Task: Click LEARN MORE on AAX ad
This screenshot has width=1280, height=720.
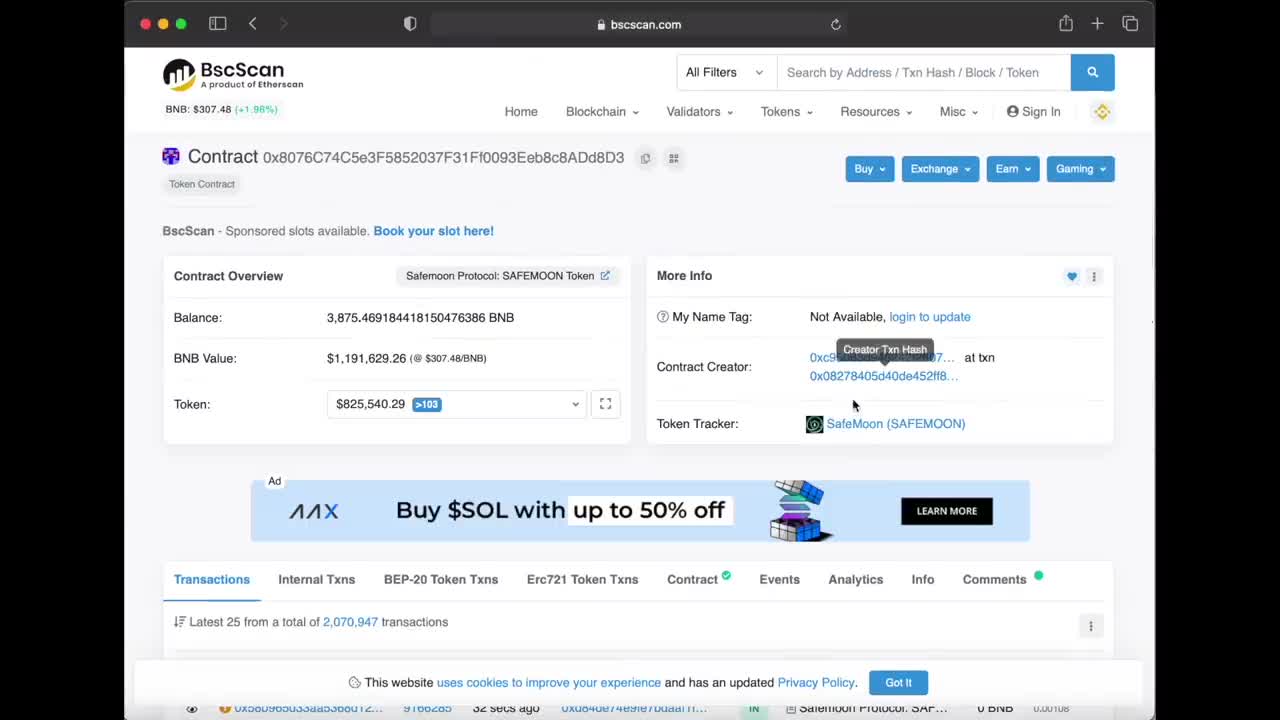Action: pos(947,511)
